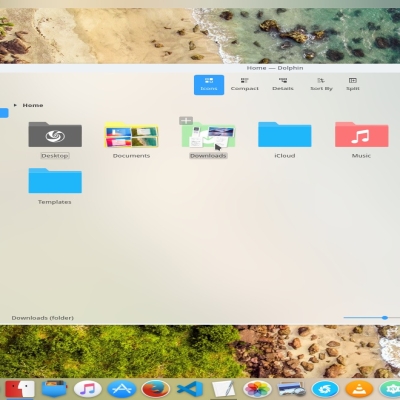This screenshot has width=400, height=400.
Task: Toggle selection plus on Downloads folder
Action: (x=186, y=121)
